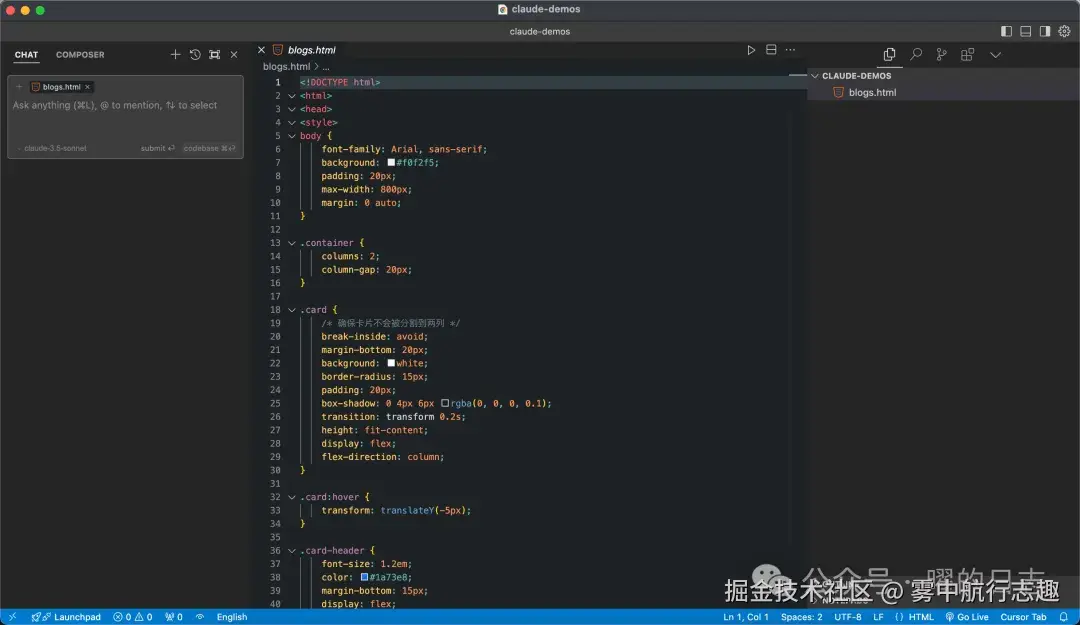The height and width of the screenshot is (625, 1080).
Task: Open errors and warnings count
Action: pyautogui.click(x=132, y=617)
